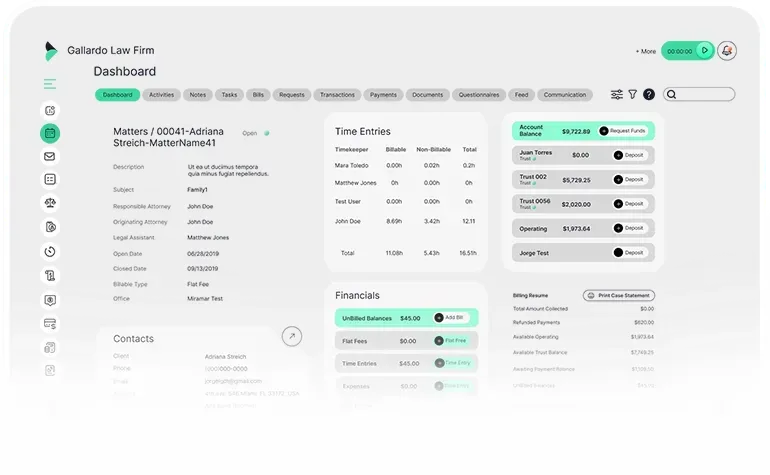
Task: Open the scroll document sidebar icon
Action: 50,276
